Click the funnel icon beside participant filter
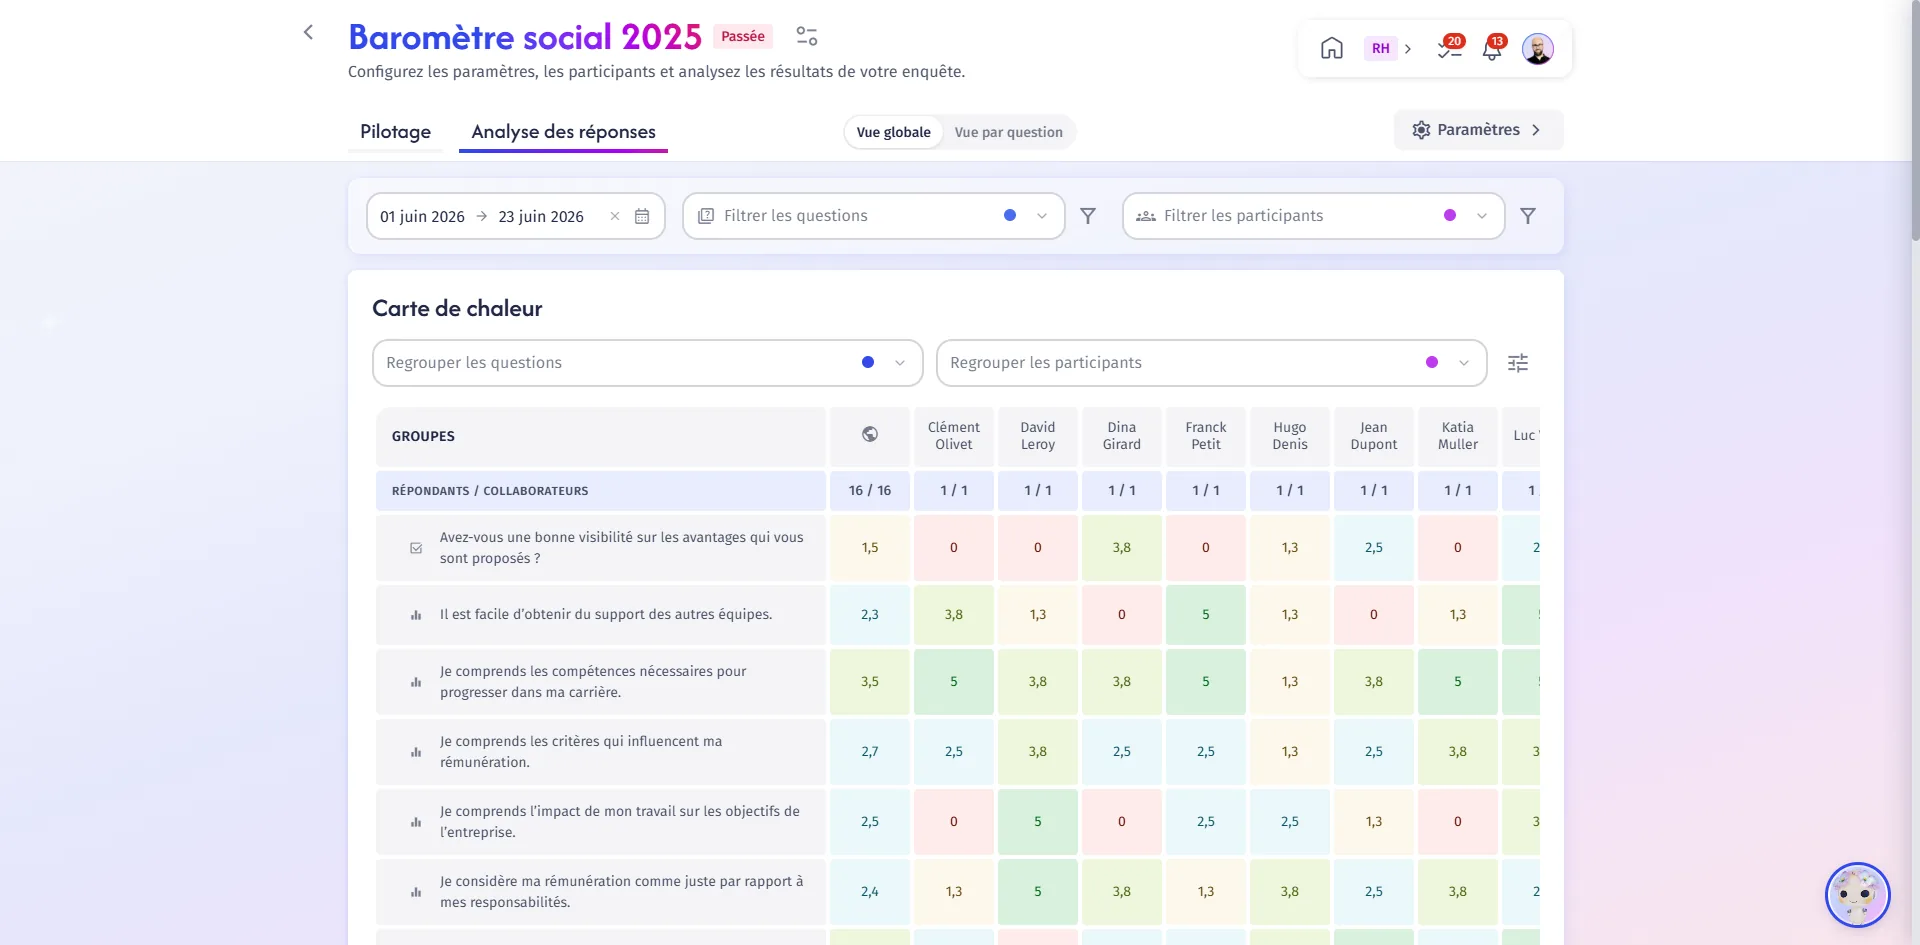This screenshot has height=945, width=1920. [1528, 216]
